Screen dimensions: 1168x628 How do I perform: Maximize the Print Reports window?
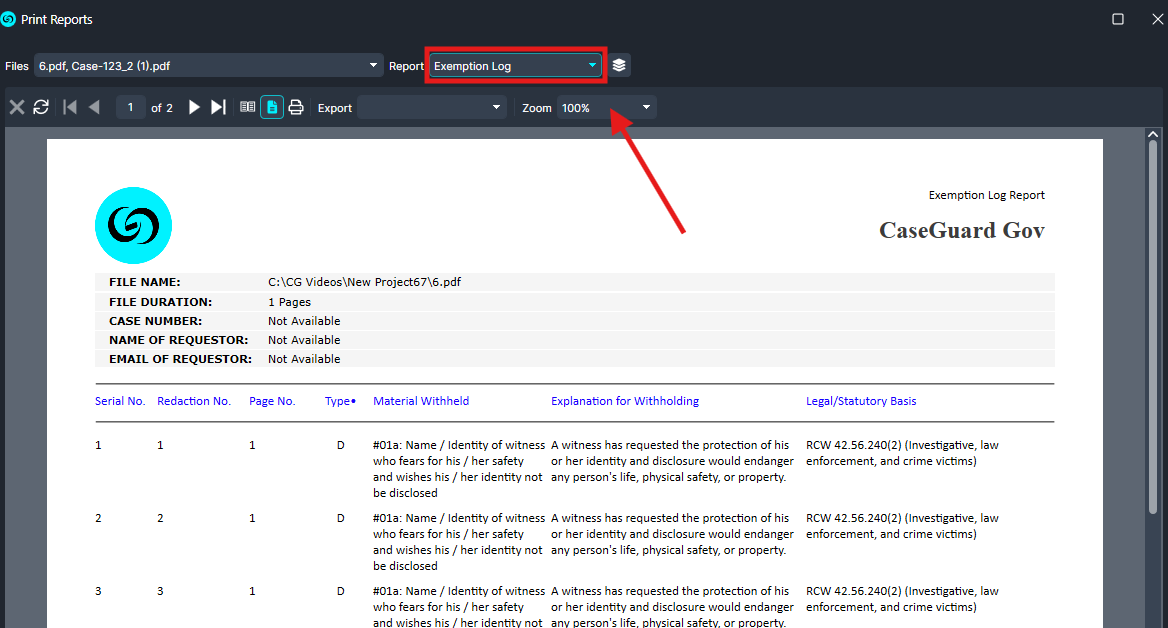[x=1118, y=19]
